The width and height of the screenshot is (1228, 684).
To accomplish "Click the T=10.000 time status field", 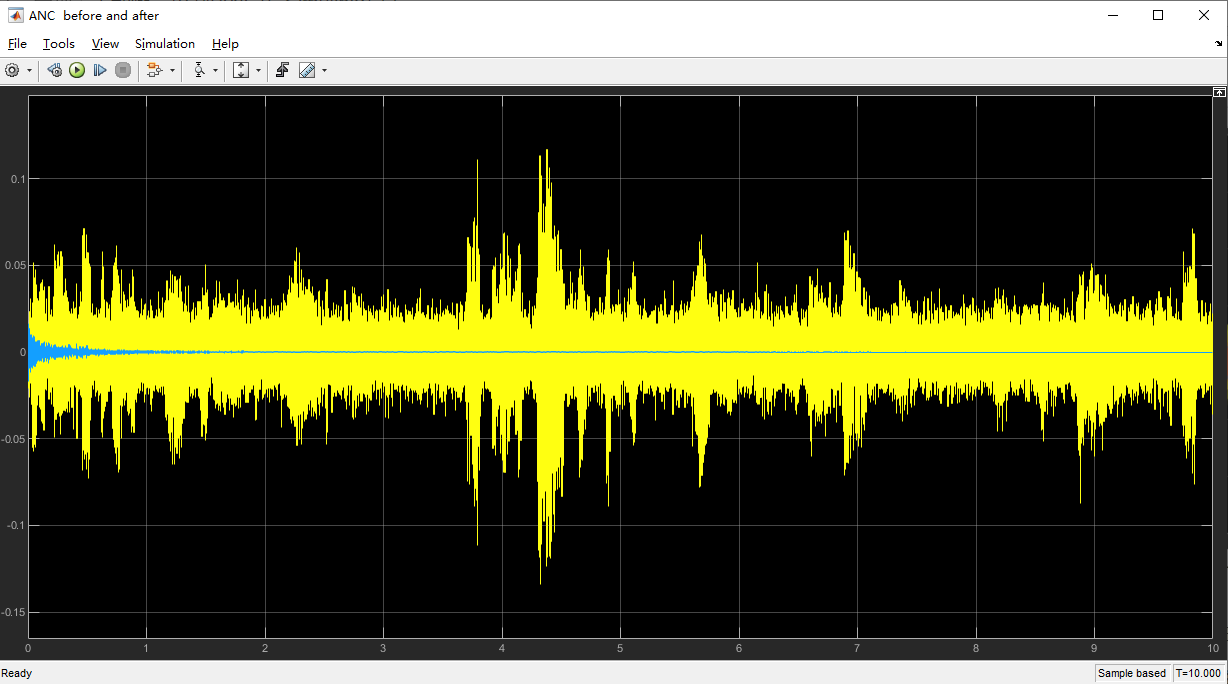I will 1198,673.
